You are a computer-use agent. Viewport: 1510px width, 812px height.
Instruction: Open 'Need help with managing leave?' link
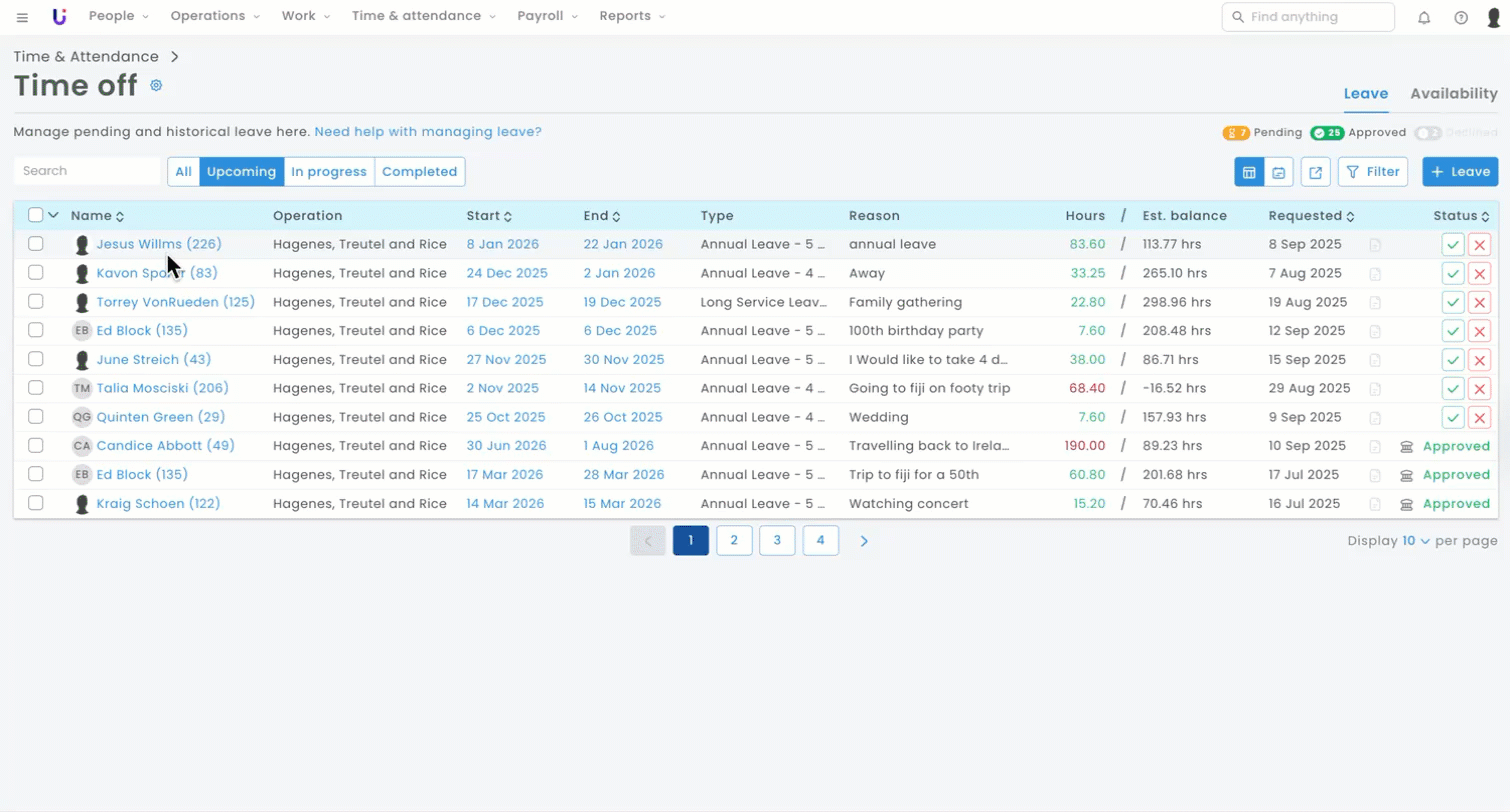click(x=428, y=132)
